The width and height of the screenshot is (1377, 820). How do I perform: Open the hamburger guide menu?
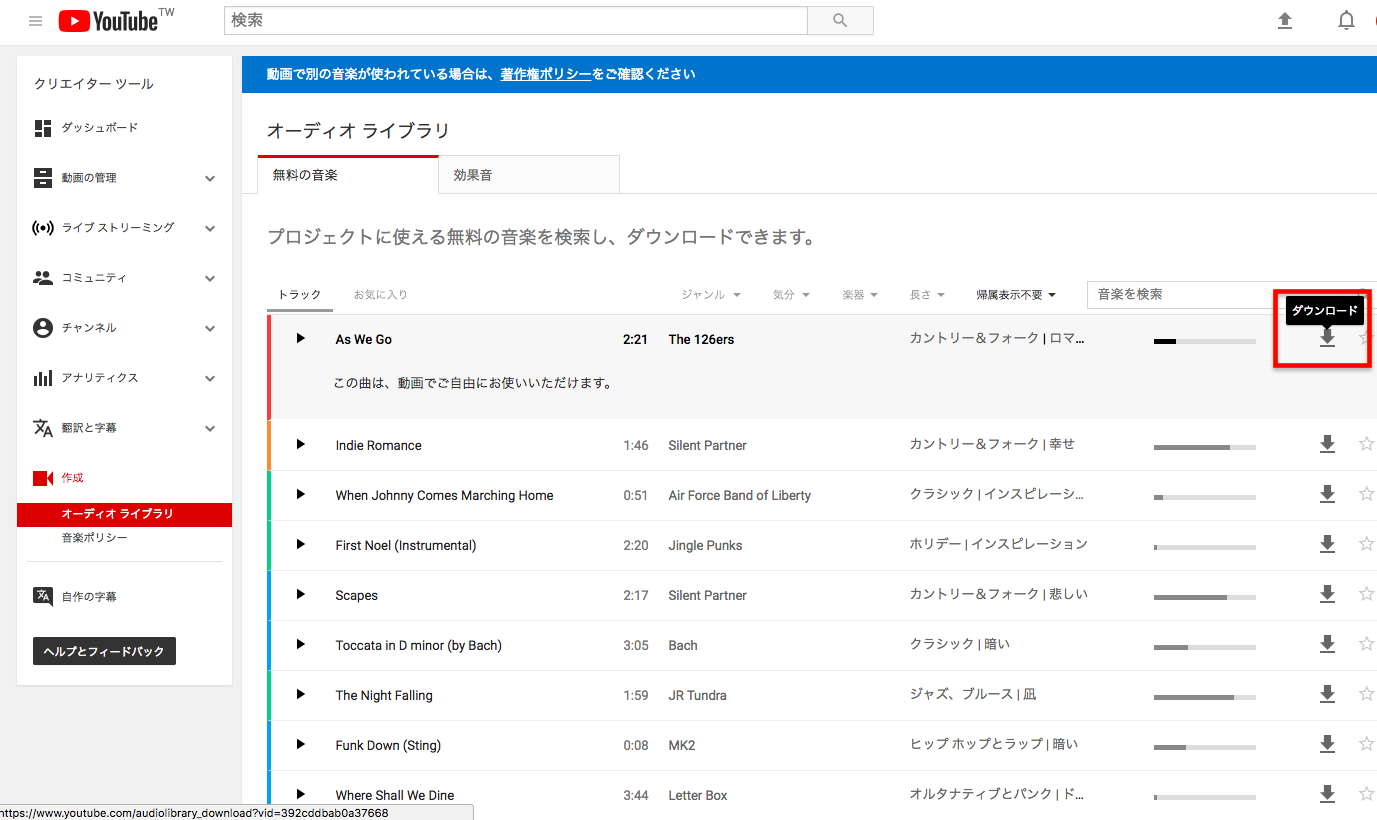(x=36, y=21)
